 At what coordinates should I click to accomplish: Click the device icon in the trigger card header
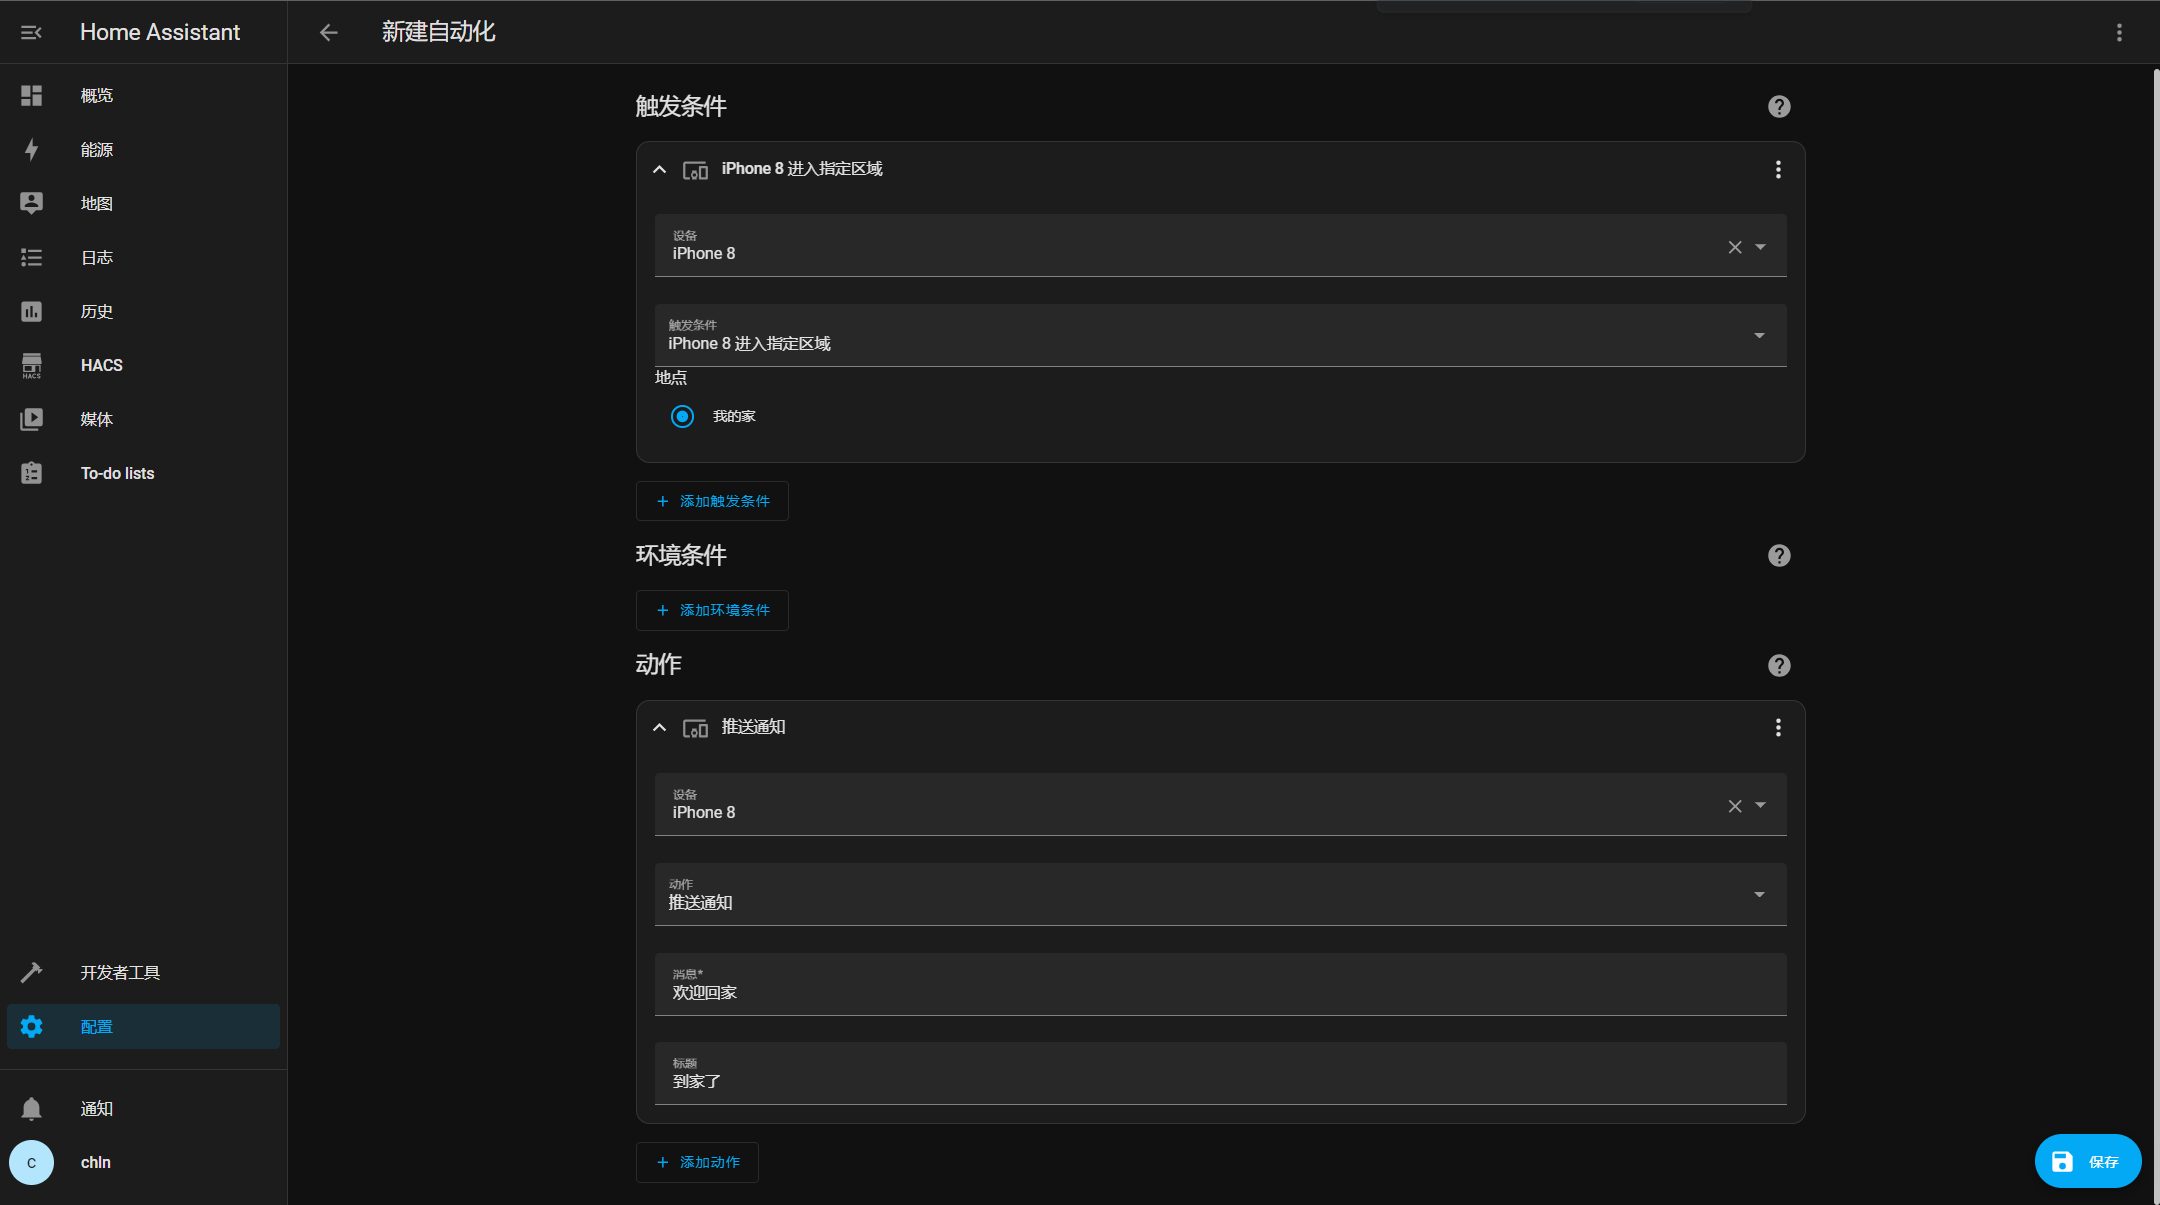[695, 170]
